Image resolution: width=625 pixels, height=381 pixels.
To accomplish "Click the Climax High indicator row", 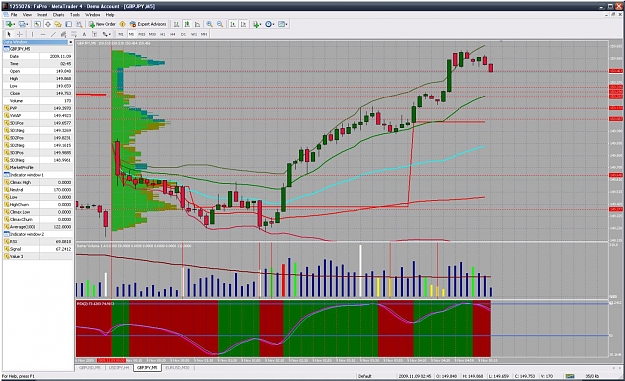I will [x=38, y=182].
